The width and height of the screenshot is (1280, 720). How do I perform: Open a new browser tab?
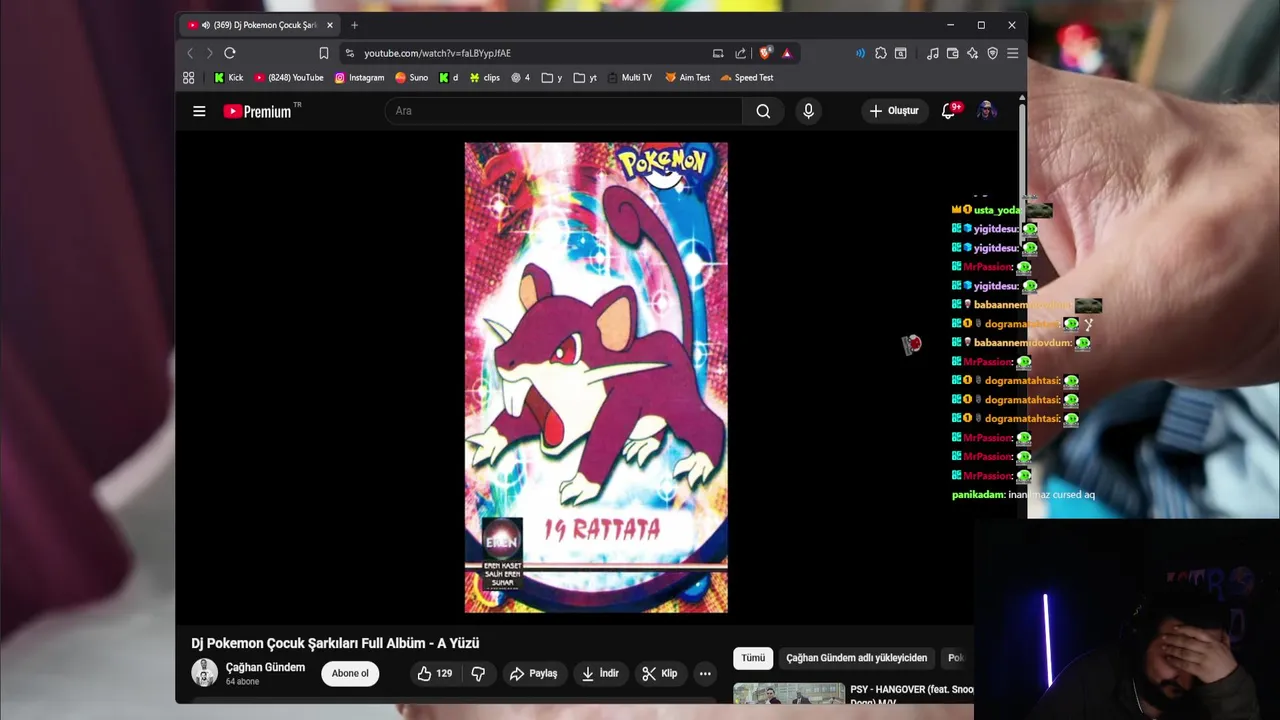pos(354,25)
